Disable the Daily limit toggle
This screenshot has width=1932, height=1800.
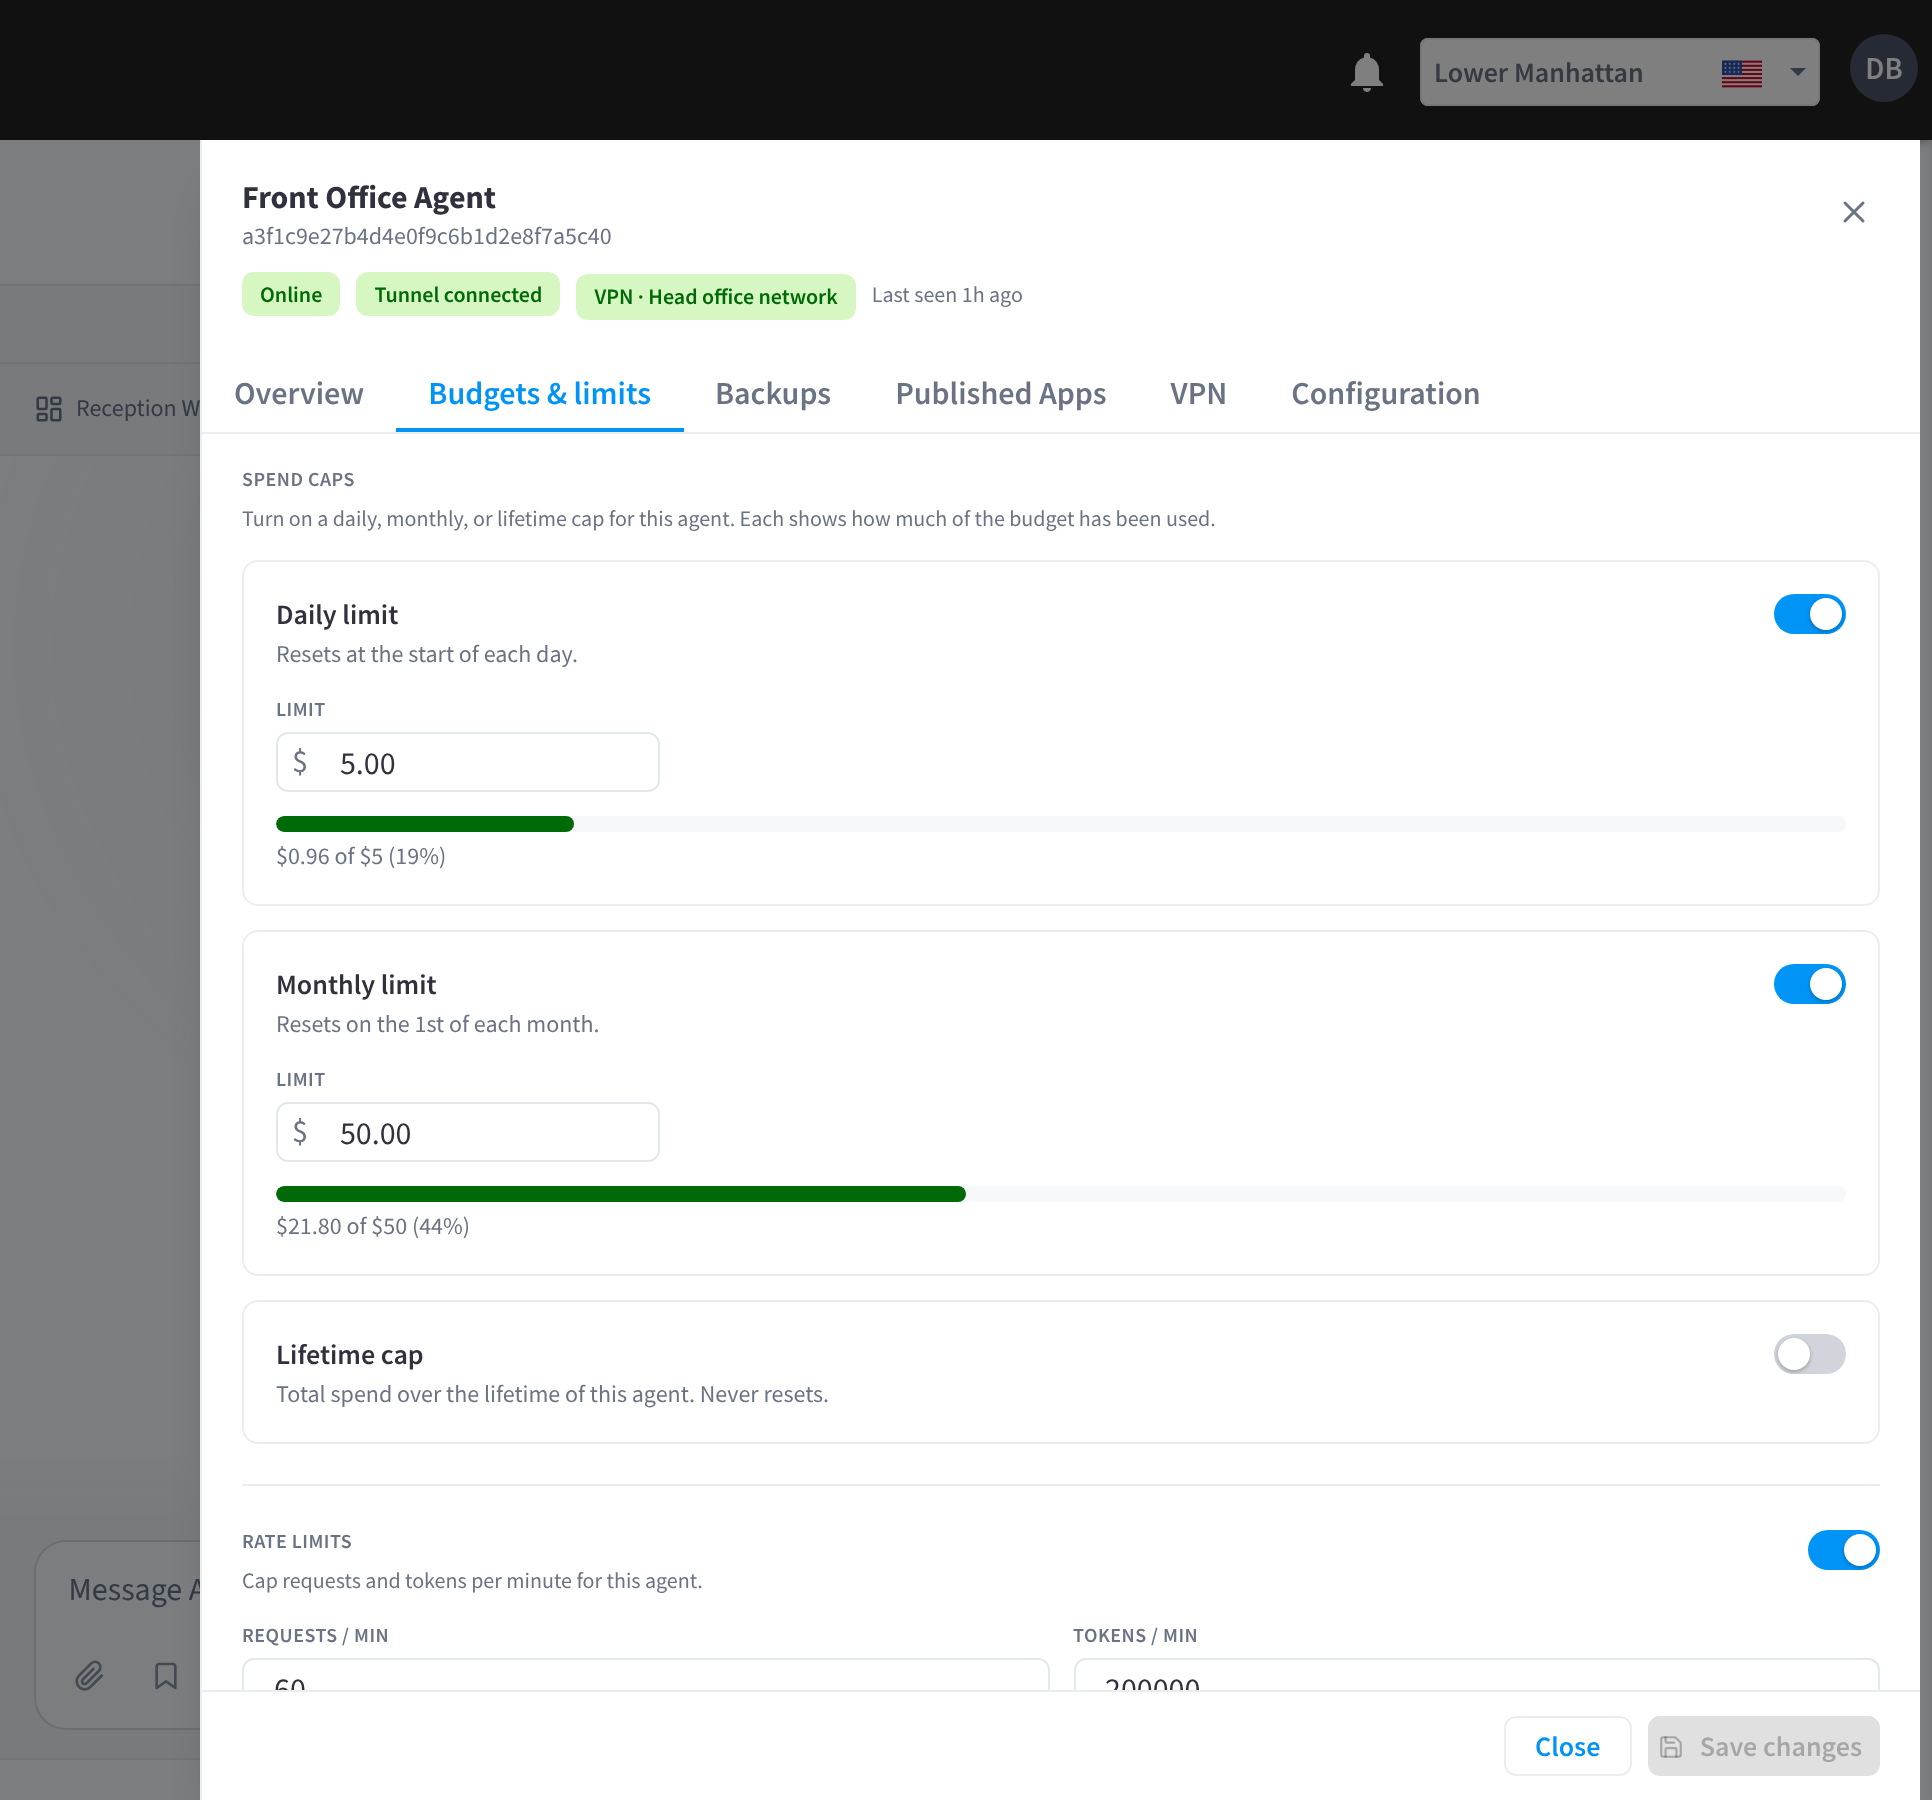1809,614
